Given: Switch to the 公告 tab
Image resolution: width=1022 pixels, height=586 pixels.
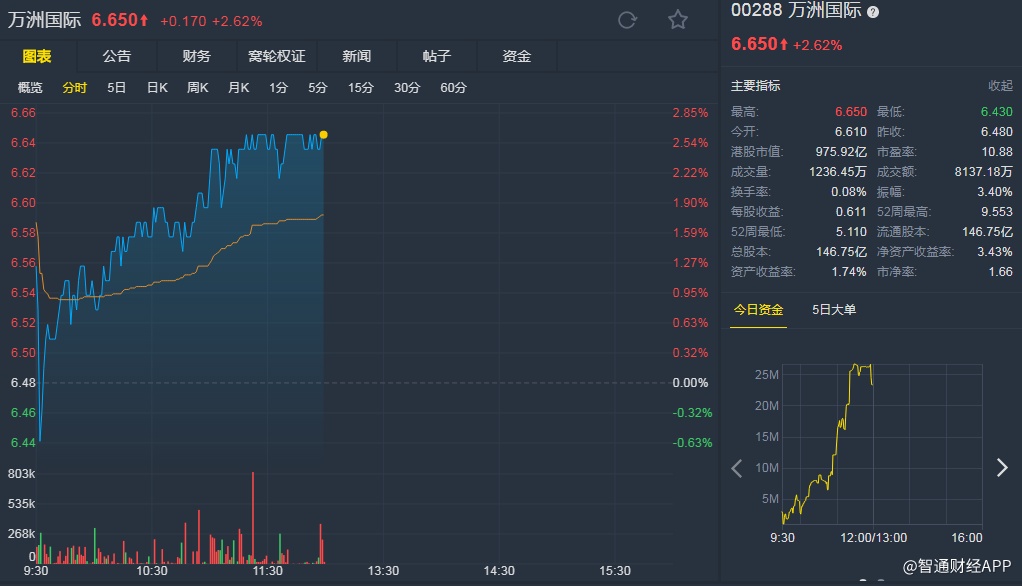Looking at the screenshot, I should tap(116, 56).
